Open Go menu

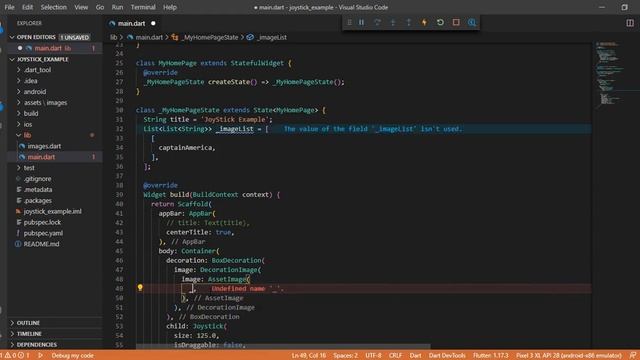[100, 7]
